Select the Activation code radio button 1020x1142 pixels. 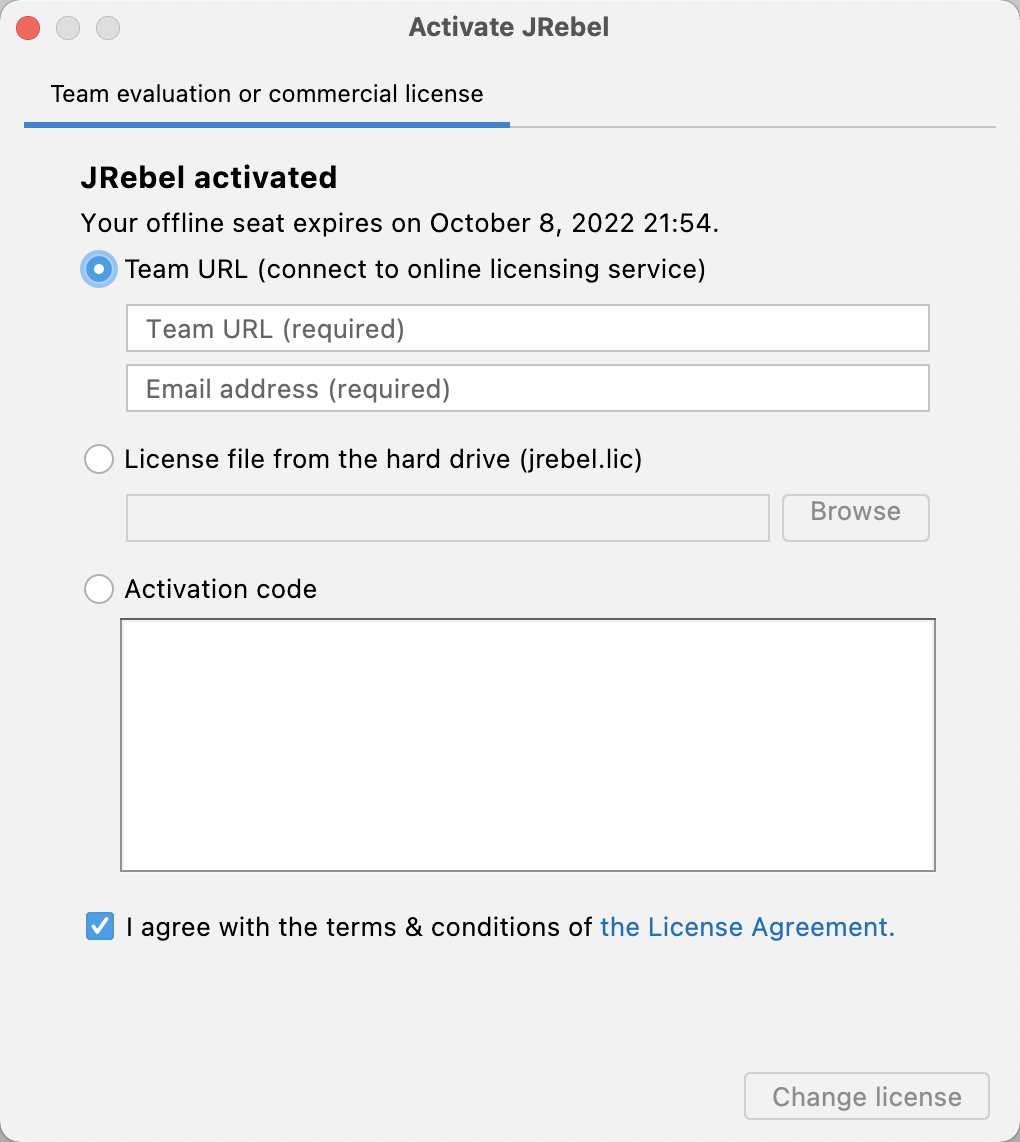point(99,589)
